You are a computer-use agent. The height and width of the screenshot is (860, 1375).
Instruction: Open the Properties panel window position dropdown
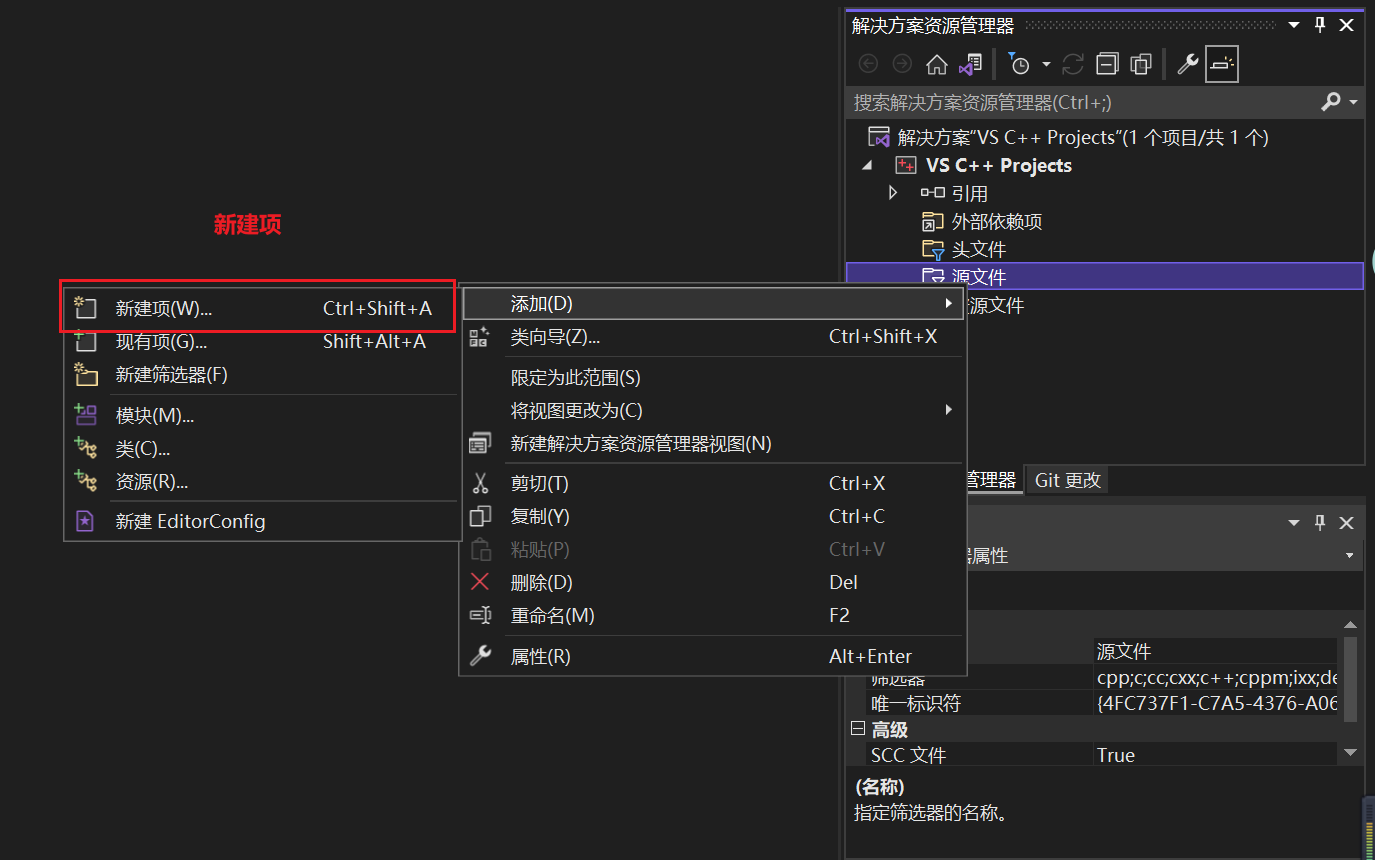(x=1294, y=523)
